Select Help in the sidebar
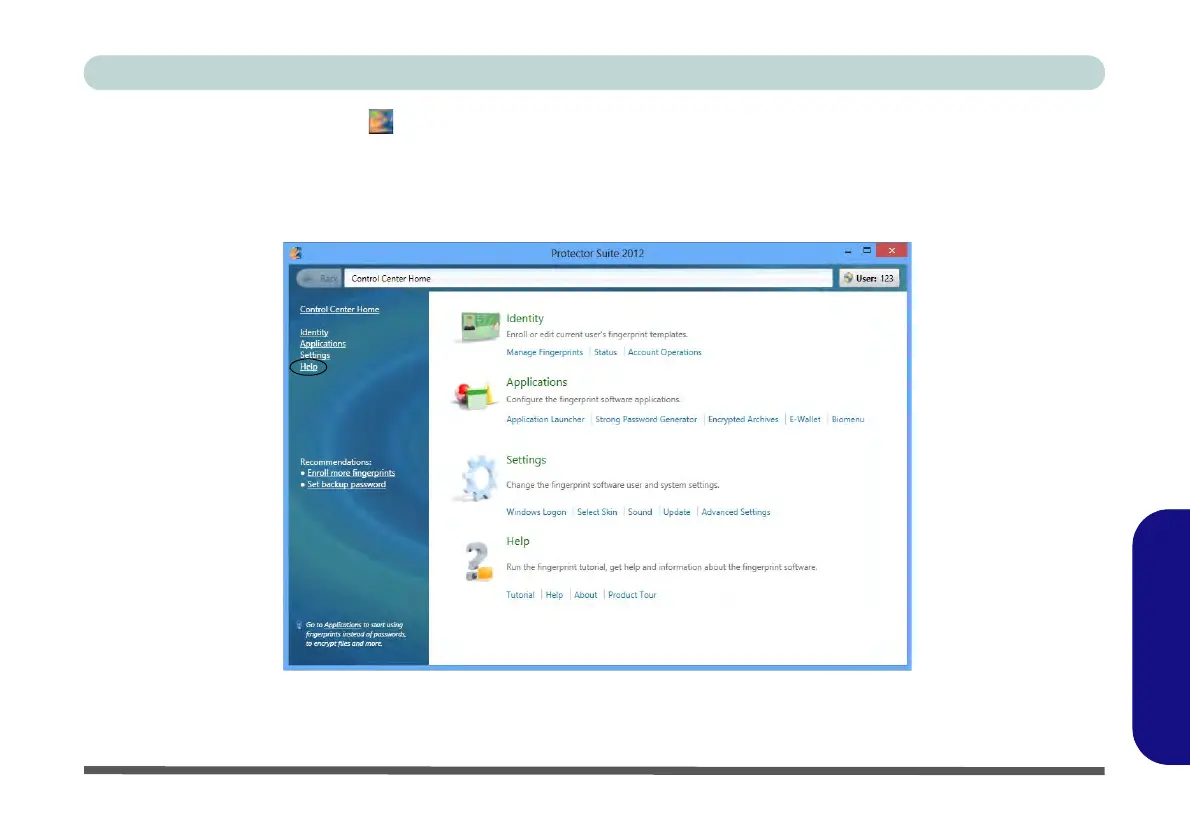 tap(308, 367)
